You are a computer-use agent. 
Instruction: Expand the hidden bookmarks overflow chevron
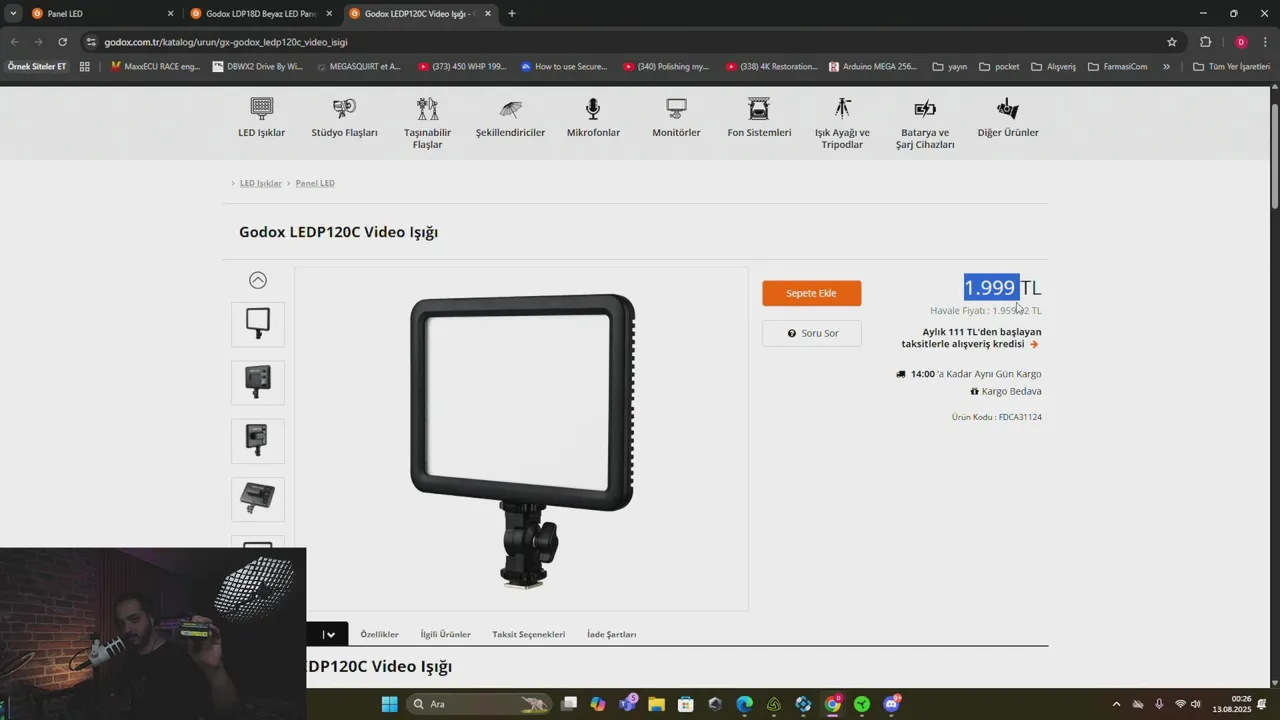(x=1166, y=67)
